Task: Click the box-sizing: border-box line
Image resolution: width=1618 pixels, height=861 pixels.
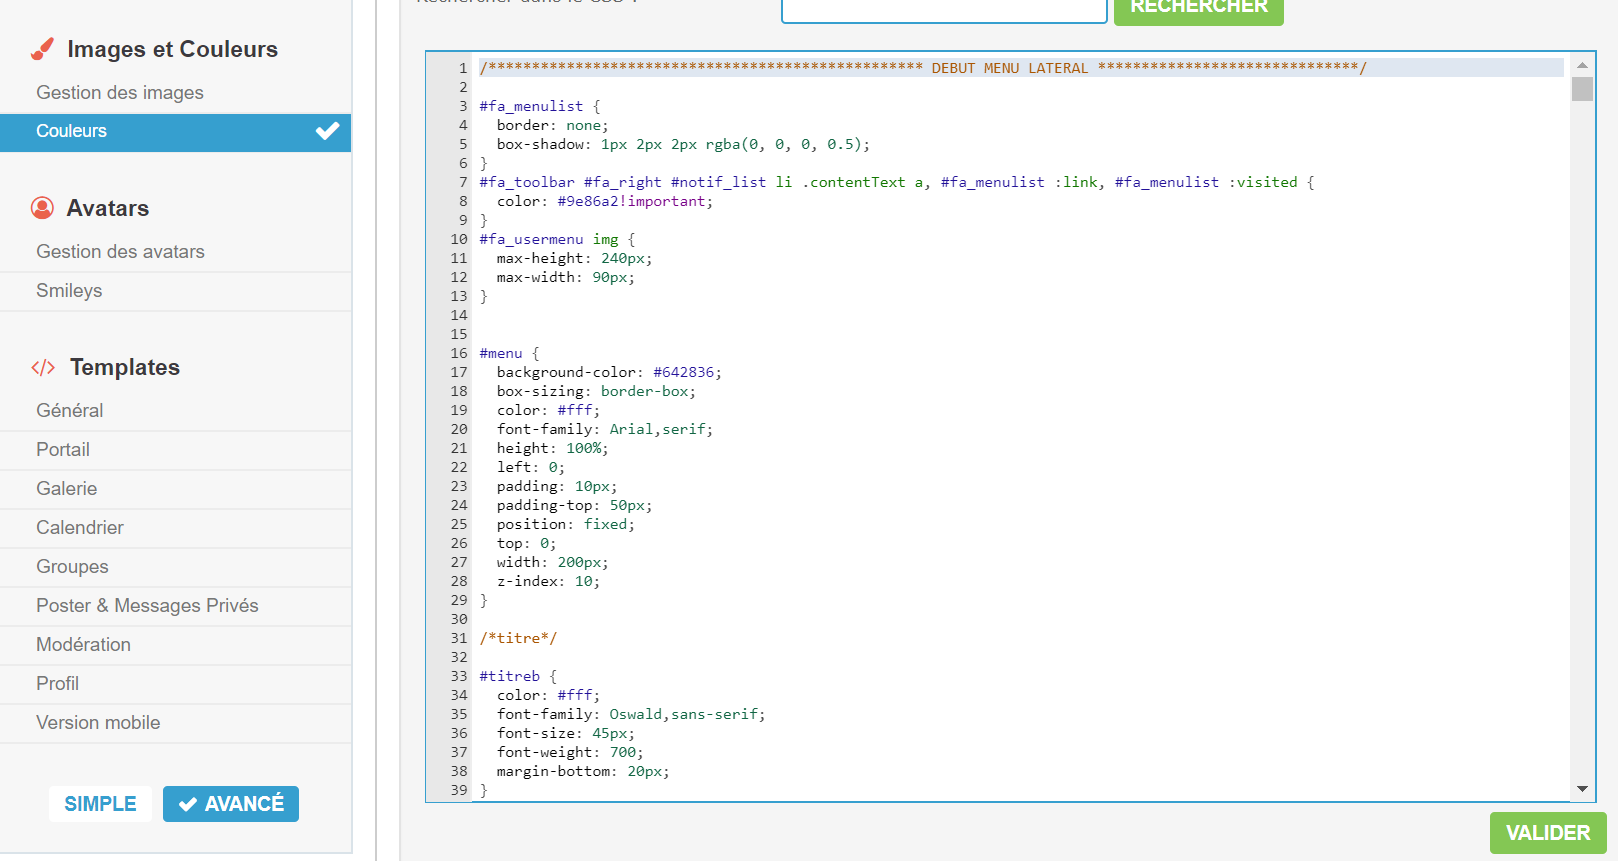Action: (596, 391)
